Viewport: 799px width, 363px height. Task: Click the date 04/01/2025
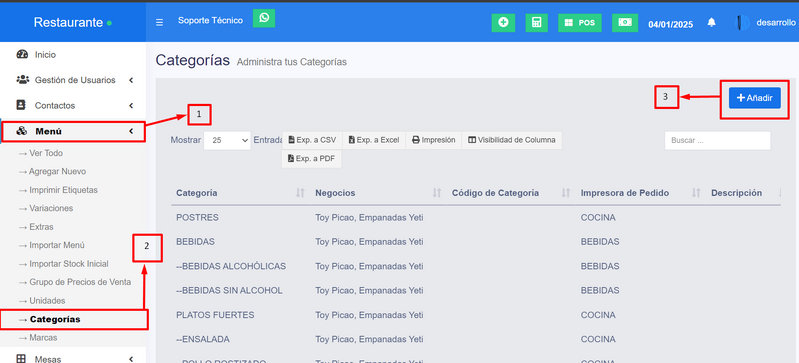click(x=670, y=24)
